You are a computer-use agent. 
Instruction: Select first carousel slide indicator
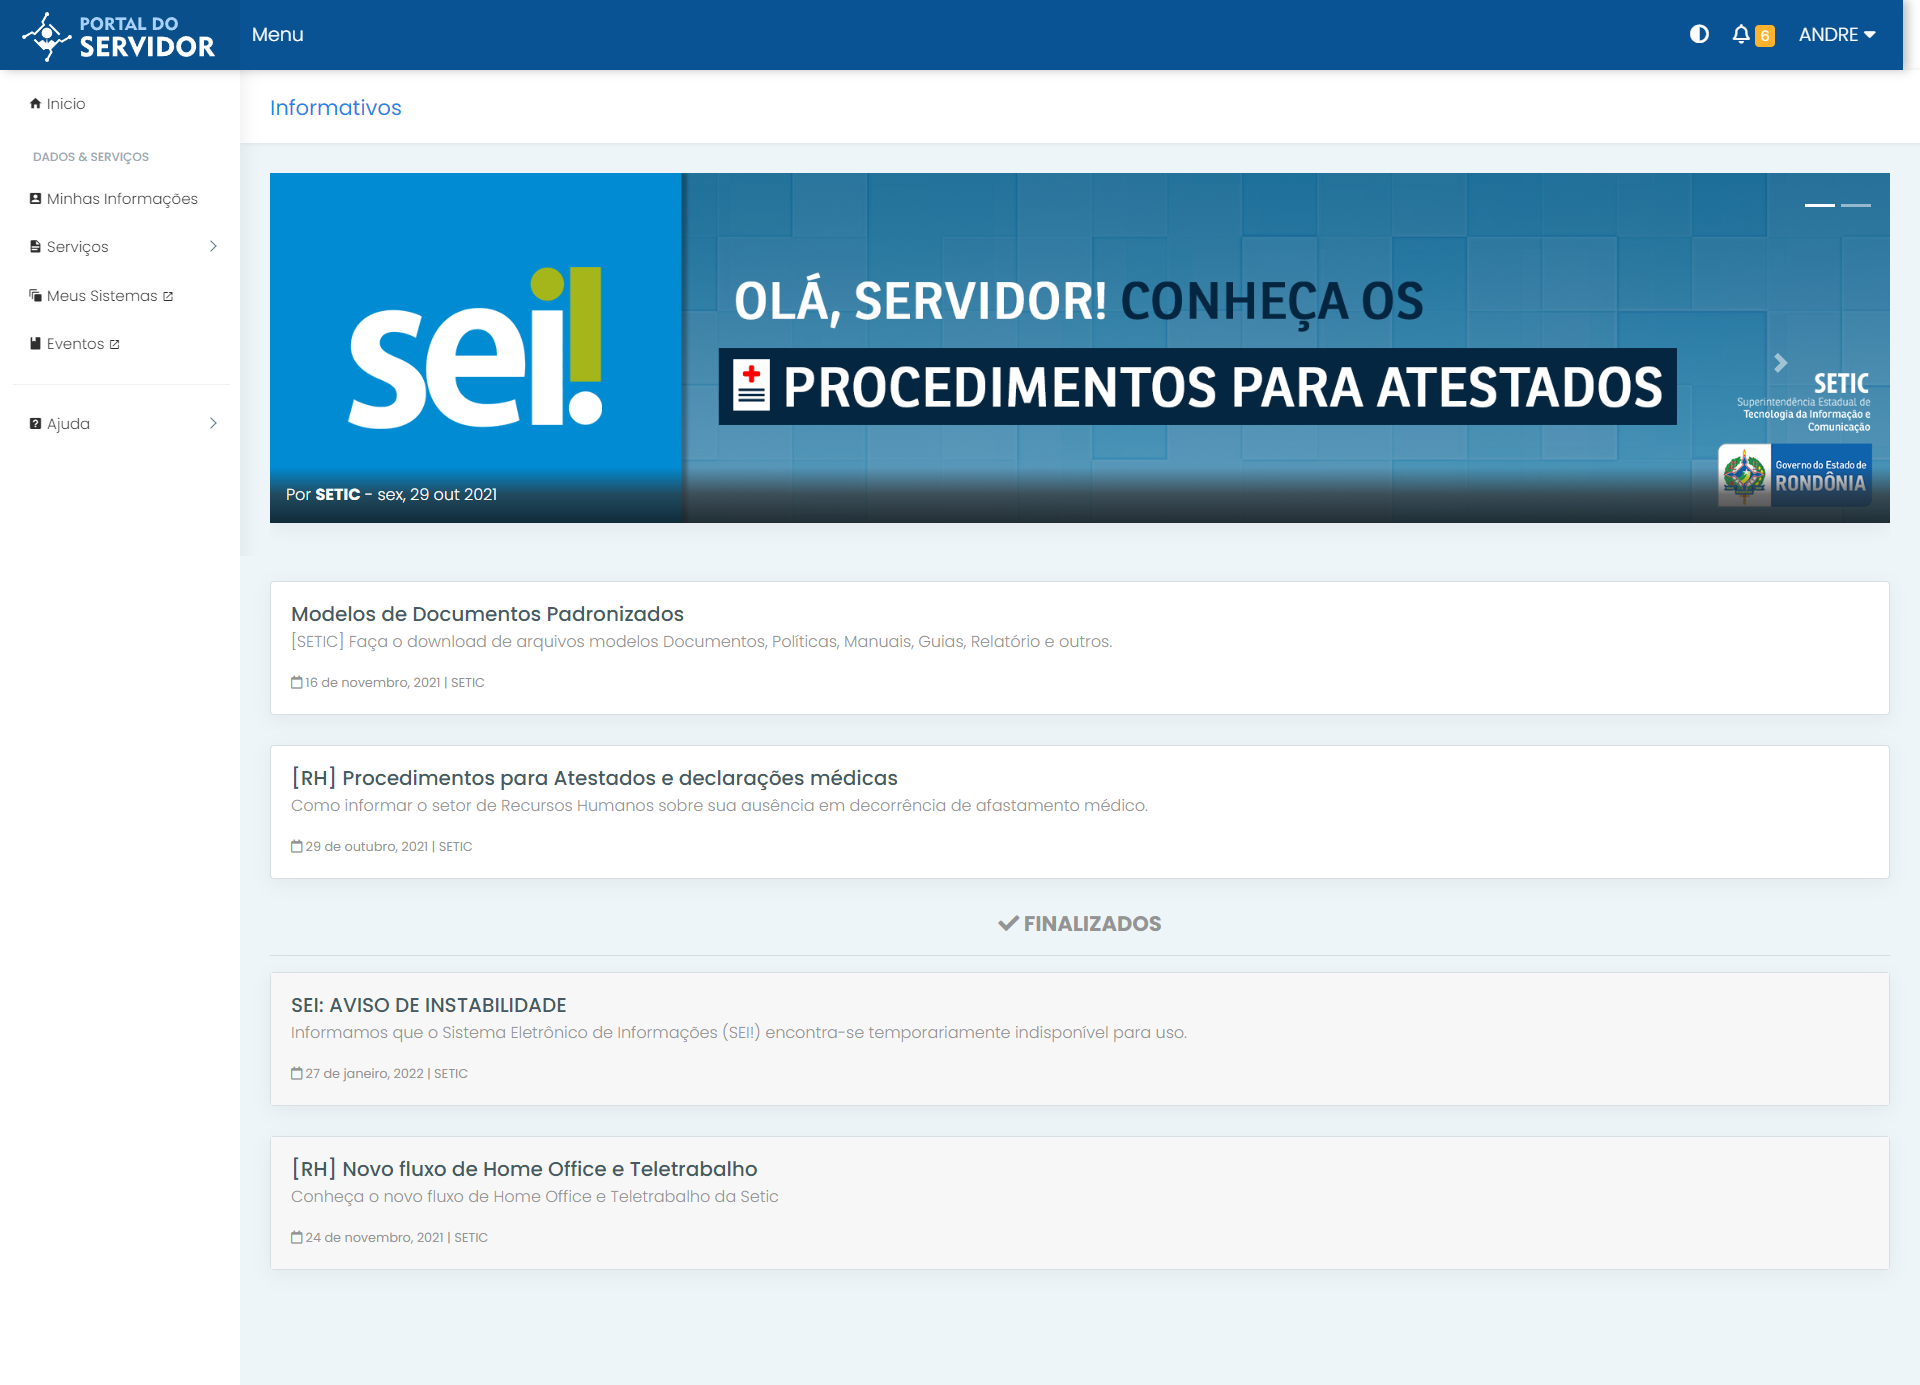(x=1820, y=205)
